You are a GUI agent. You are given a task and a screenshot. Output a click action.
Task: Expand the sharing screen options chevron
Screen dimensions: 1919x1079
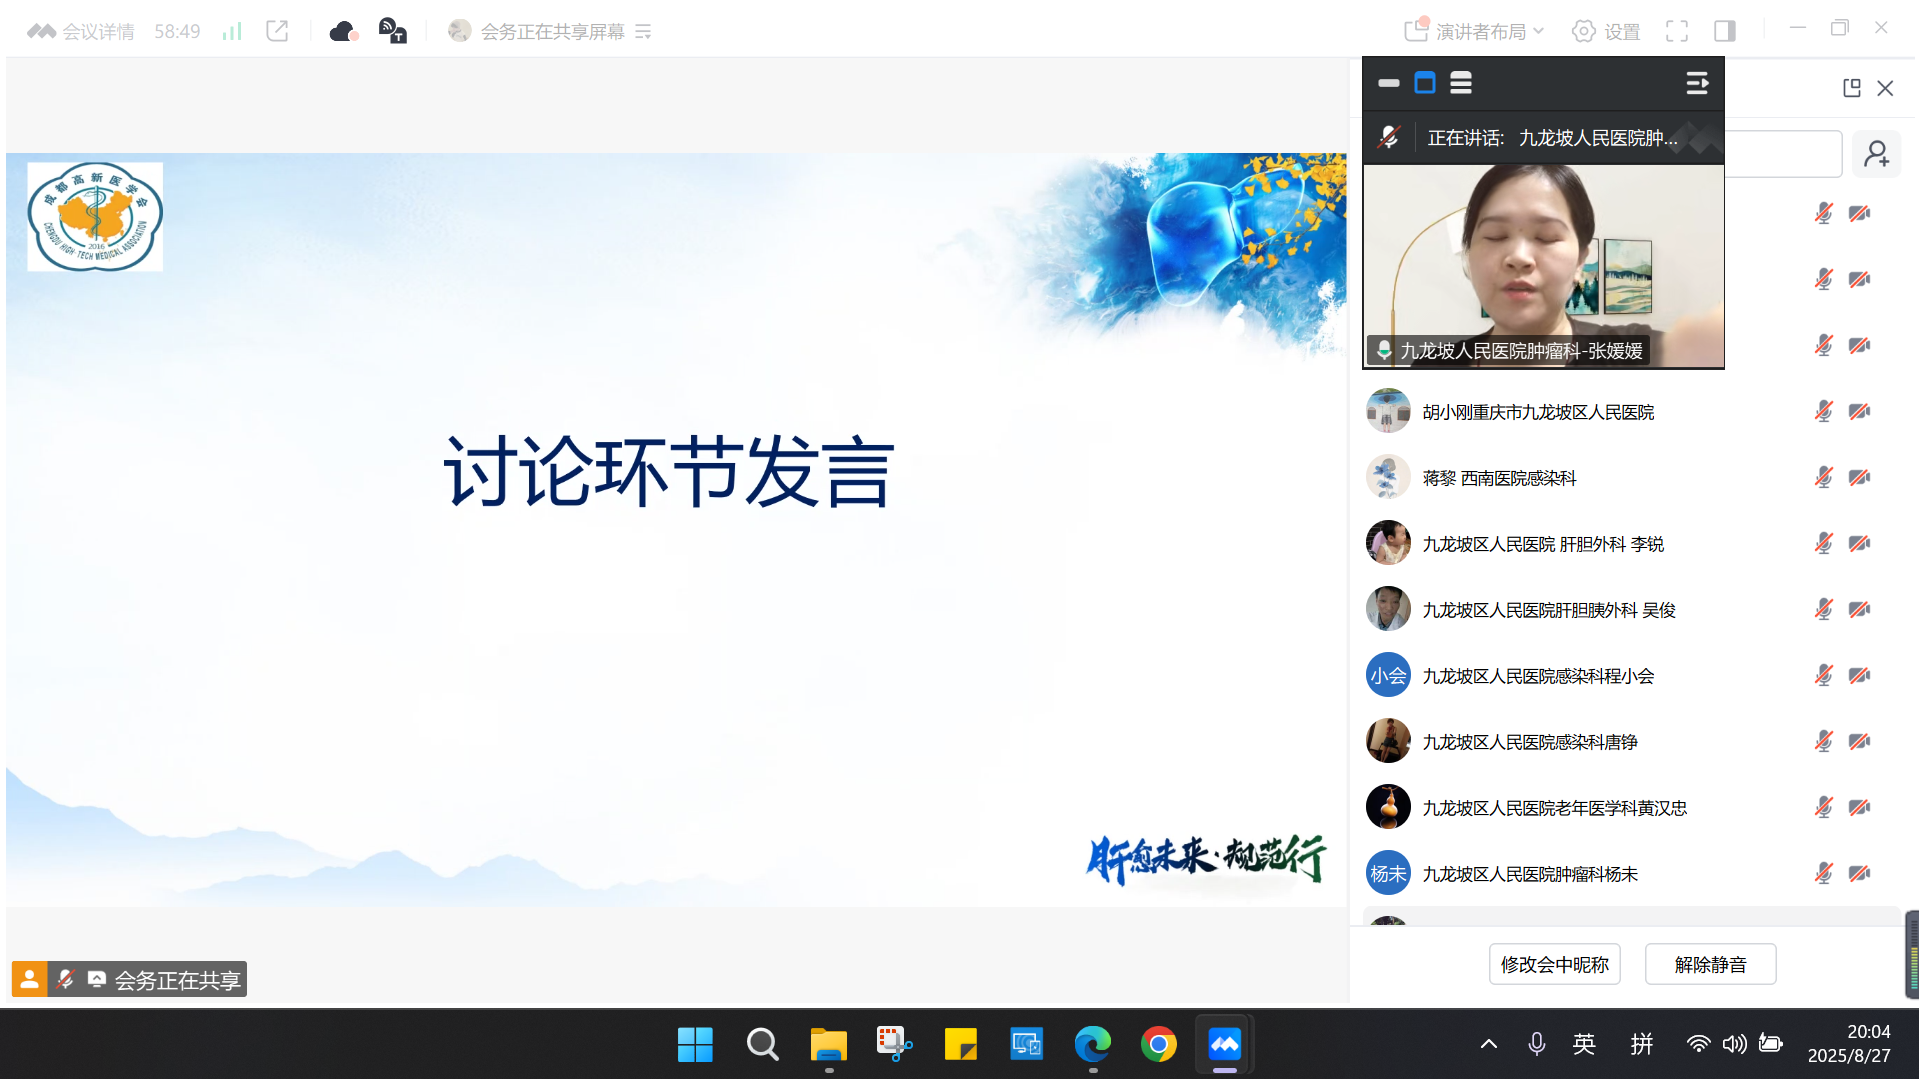(x=644, y=31)
